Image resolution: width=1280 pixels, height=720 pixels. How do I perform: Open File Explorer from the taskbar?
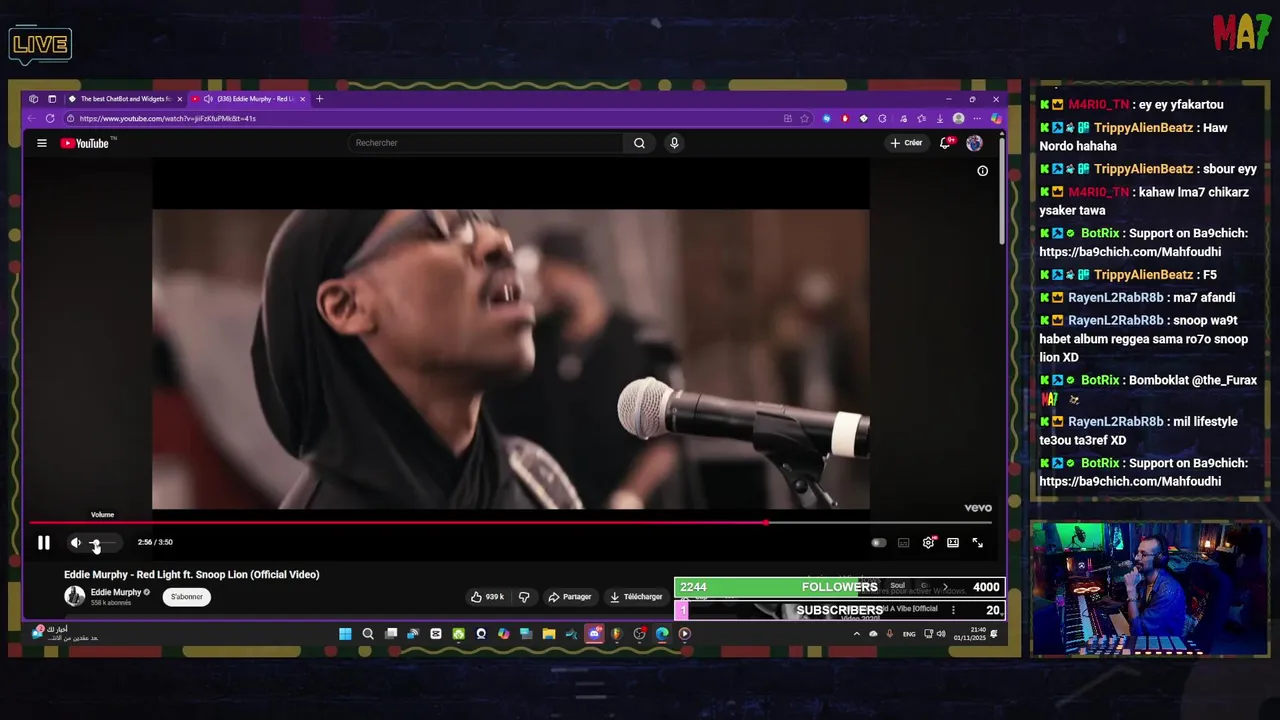click(549, 634)
